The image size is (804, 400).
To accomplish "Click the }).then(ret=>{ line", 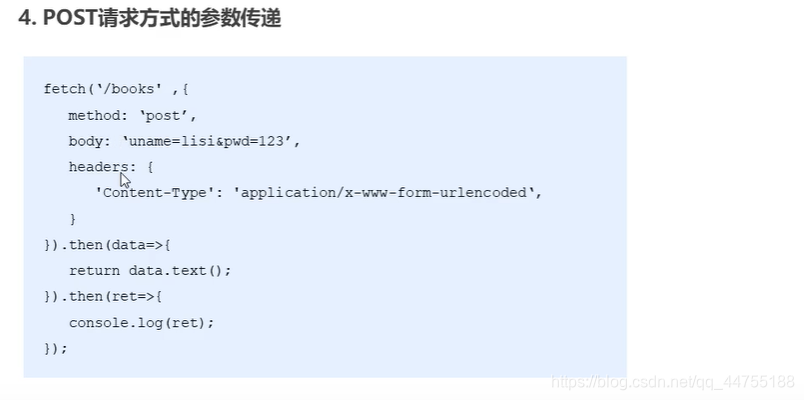I will 103,297.
